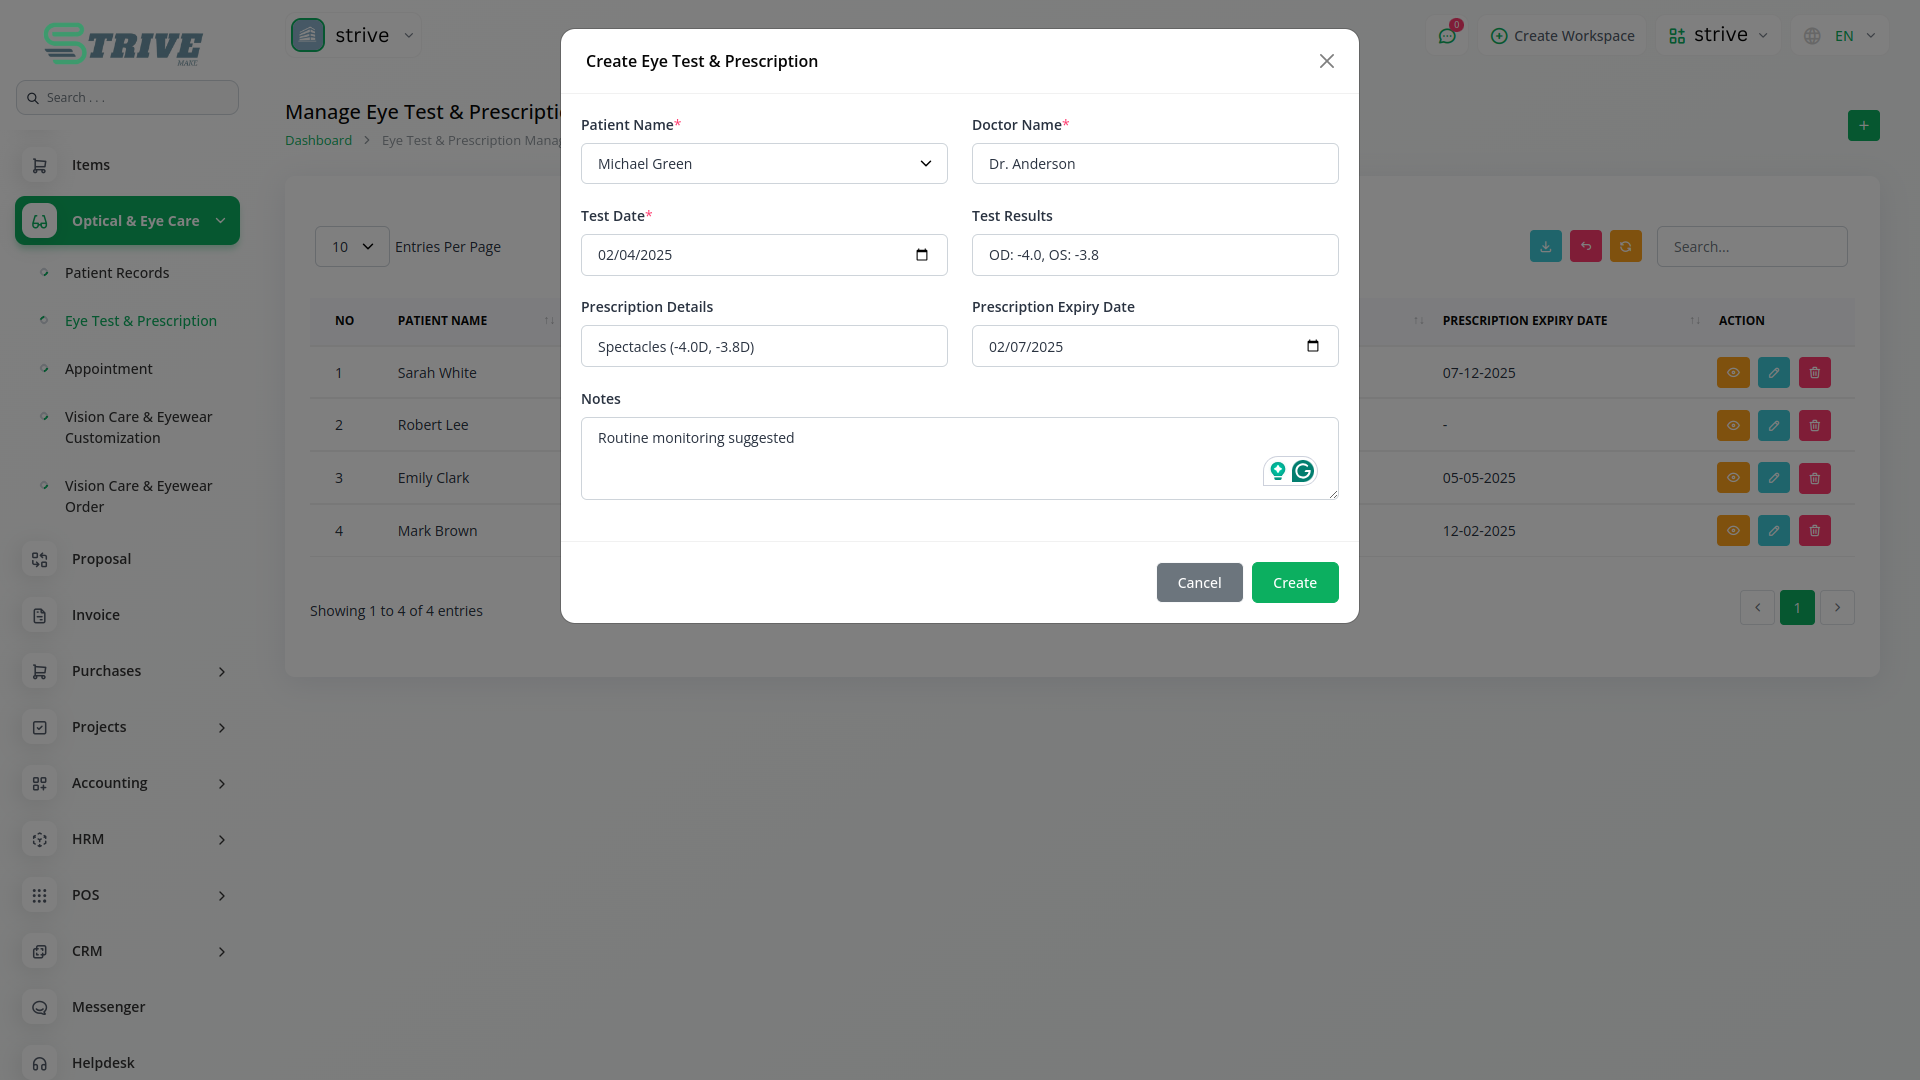Close the Create Eye Test dialog

tap(1326, 61)
